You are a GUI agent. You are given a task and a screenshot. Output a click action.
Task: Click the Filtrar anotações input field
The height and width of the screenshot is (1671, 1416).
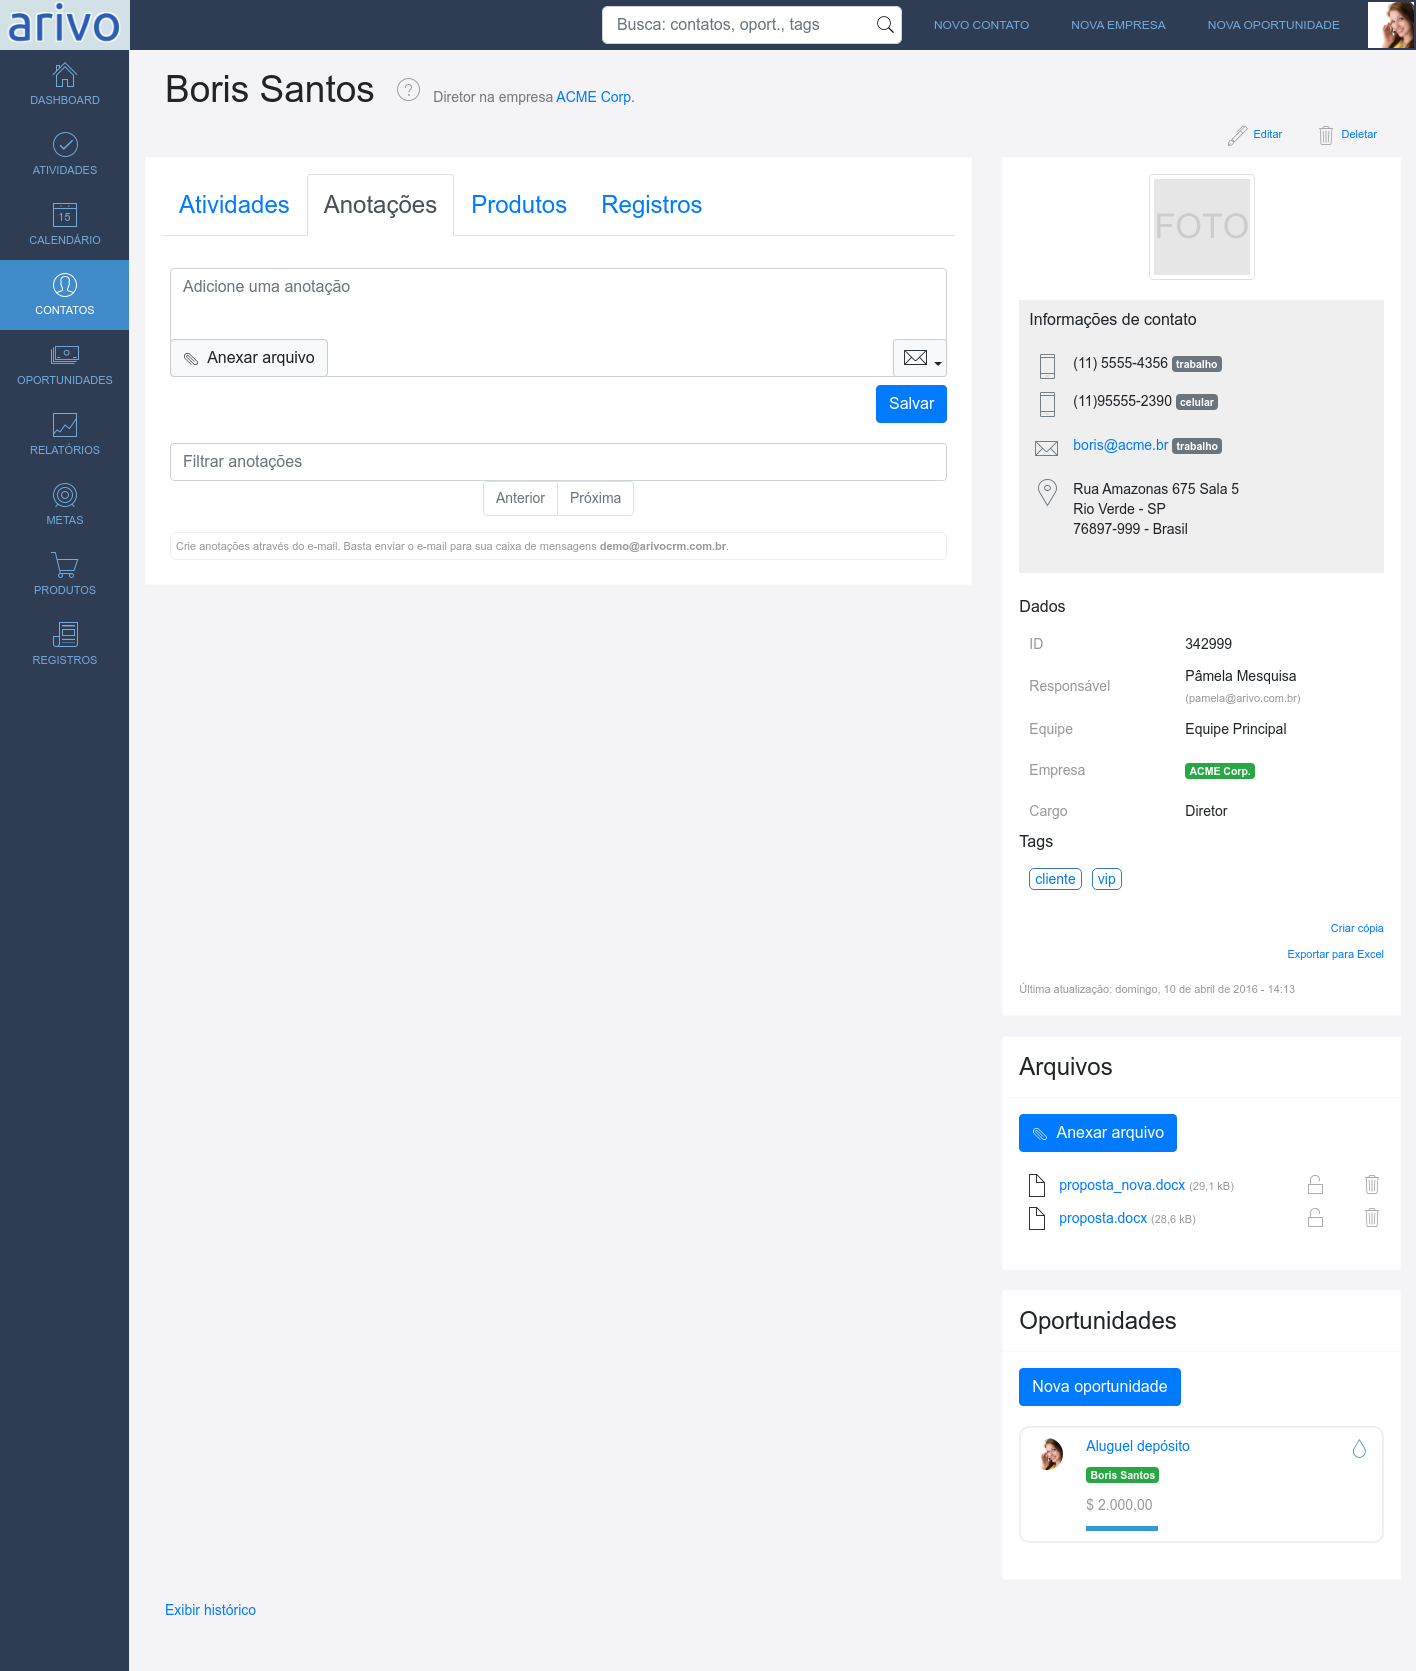(558, 462)
